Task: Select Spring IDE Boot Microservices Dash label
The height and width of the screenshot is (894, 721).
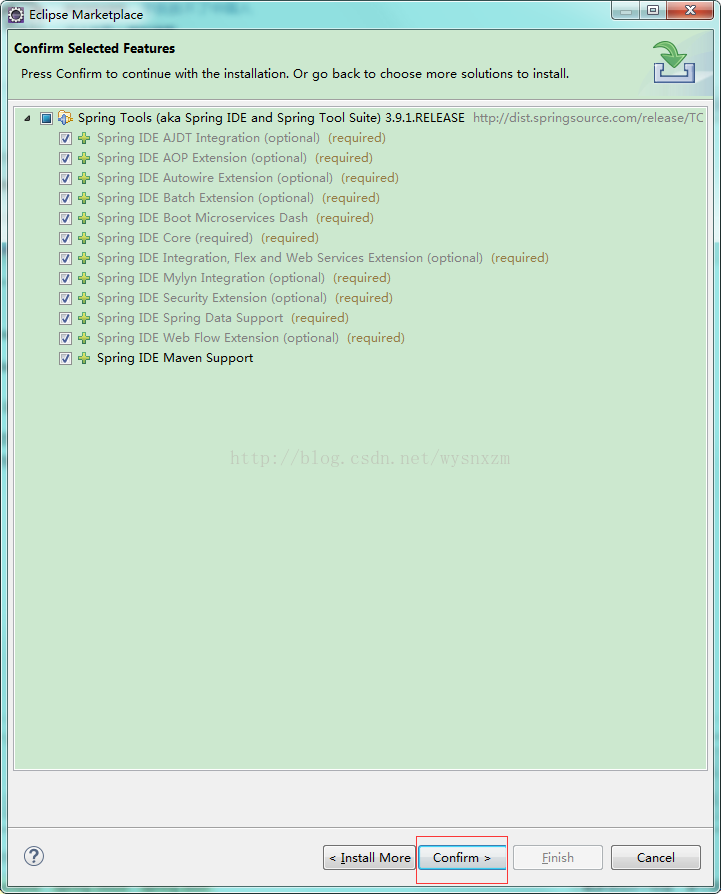Action: [x=202, y=218]
